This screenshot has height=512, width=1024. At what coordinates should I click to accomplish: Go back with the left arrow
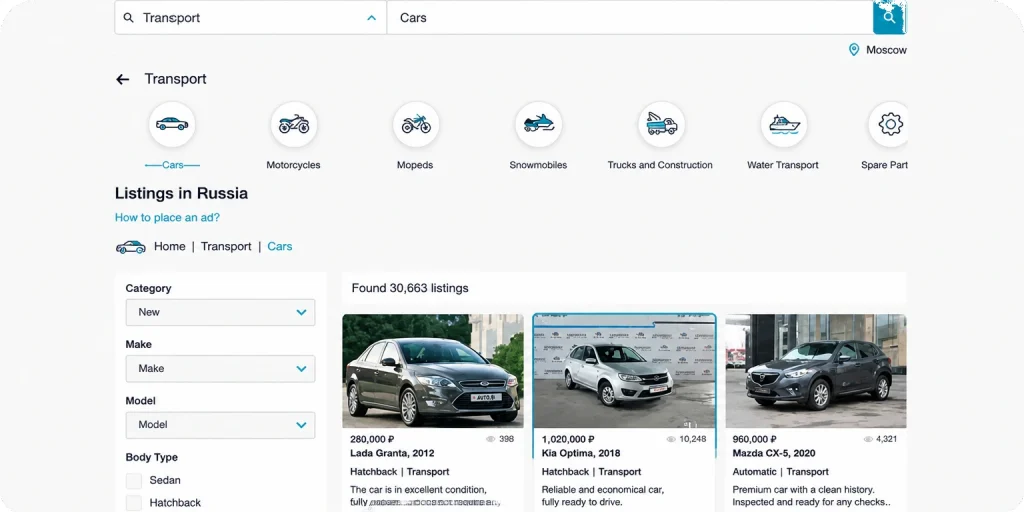pyautogui.click(x=122, y=79)
